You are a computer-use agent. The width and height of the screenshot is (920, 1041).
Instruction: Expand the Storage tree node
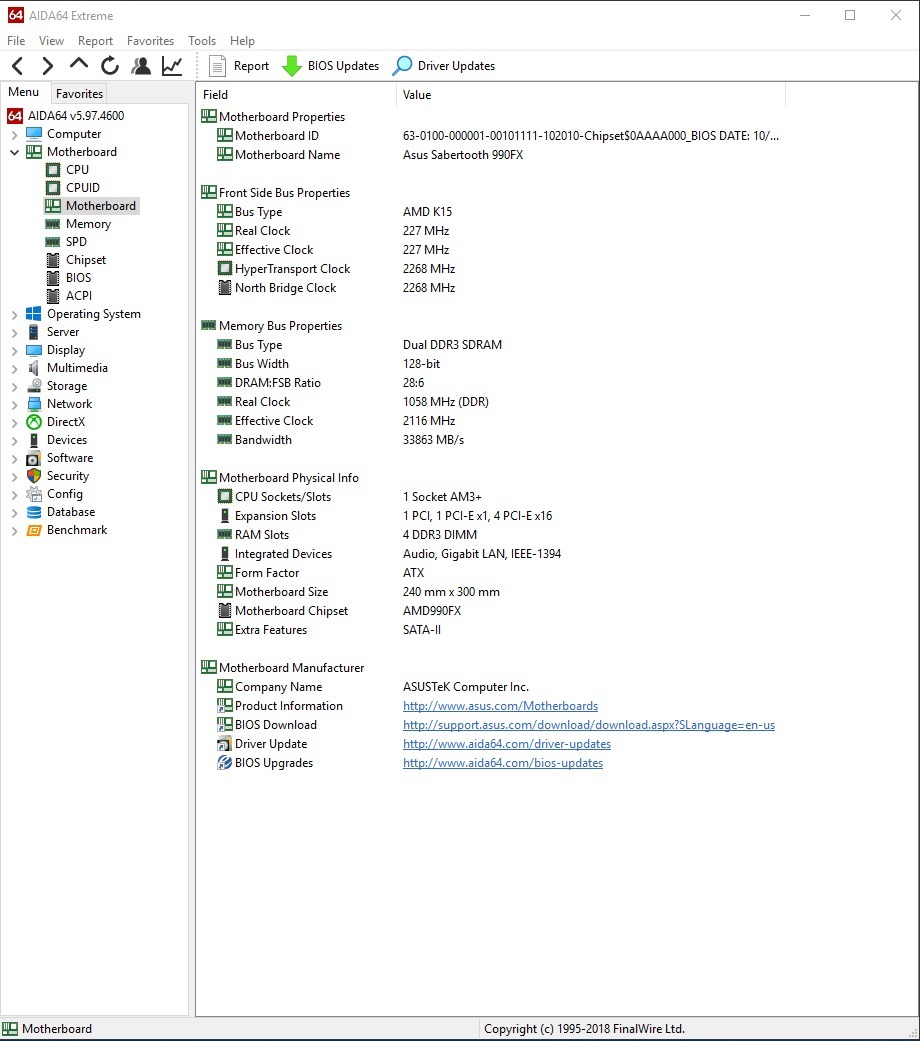pos(14,386)
